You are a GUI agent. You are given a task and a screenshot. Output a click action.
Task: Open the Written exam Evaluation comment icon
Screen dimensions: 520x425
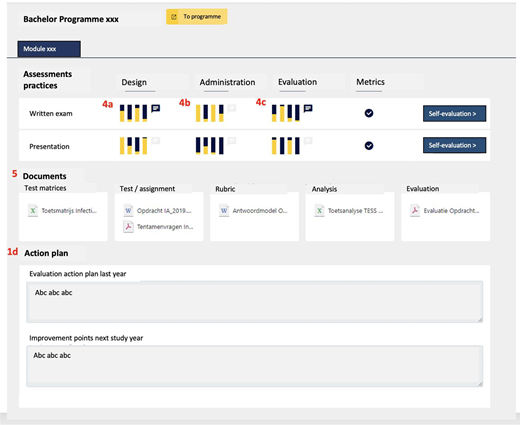pos(308,108)
